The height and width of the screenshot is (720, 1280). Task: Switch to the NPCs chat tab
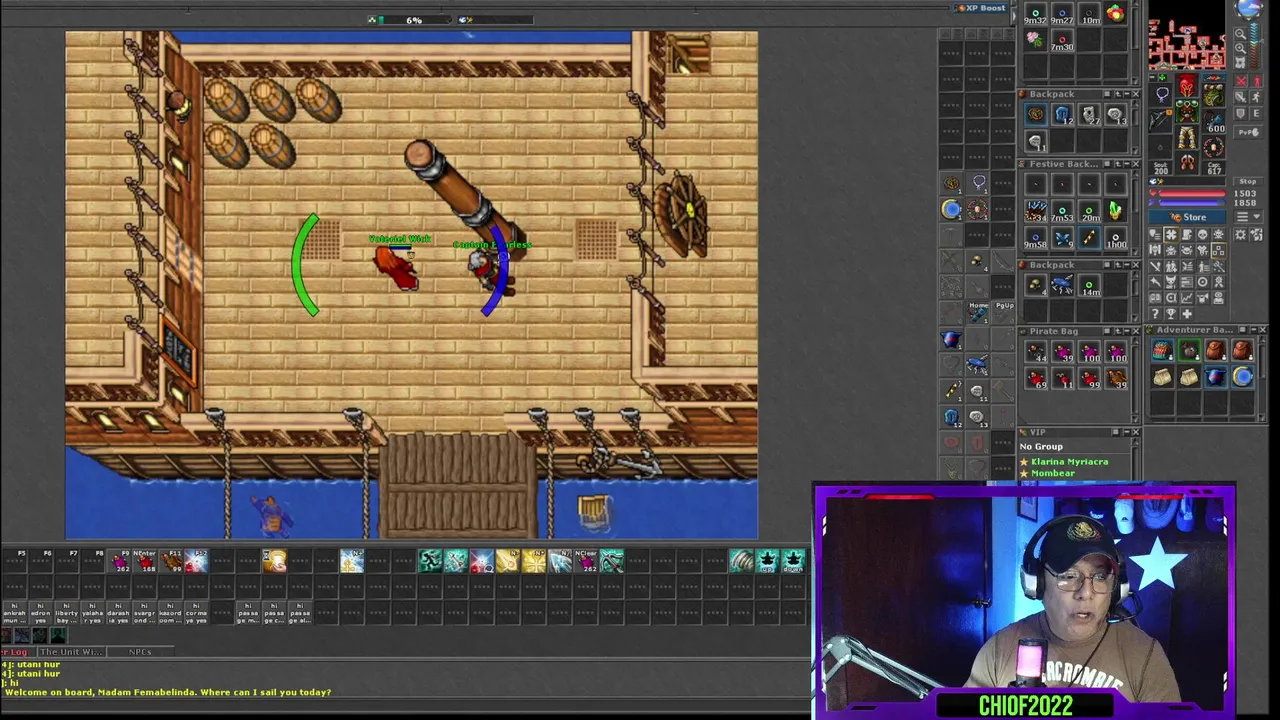(140, 652)
